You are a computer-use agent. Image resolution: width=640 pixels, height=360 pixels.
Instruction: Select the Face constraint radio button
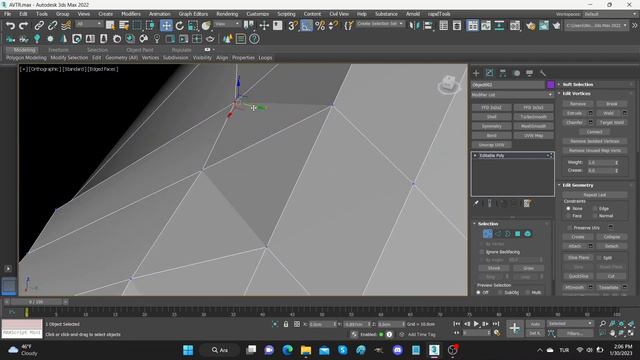[568, 216]
